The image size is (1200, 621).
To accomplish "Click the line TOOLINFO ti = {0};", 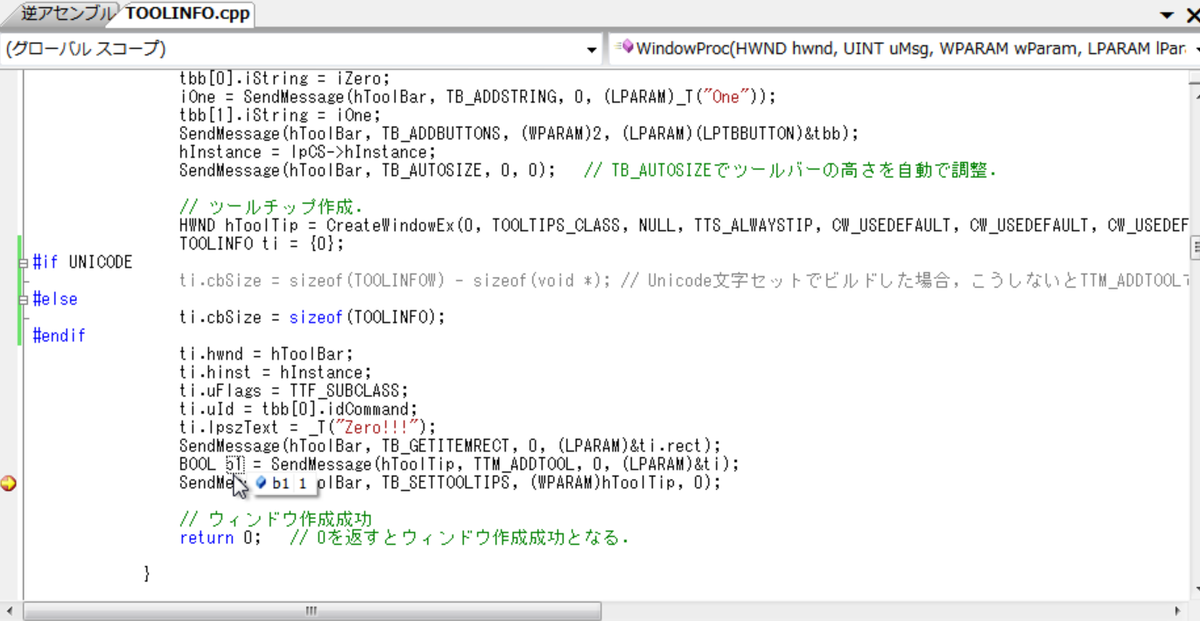I will point(262,244).
